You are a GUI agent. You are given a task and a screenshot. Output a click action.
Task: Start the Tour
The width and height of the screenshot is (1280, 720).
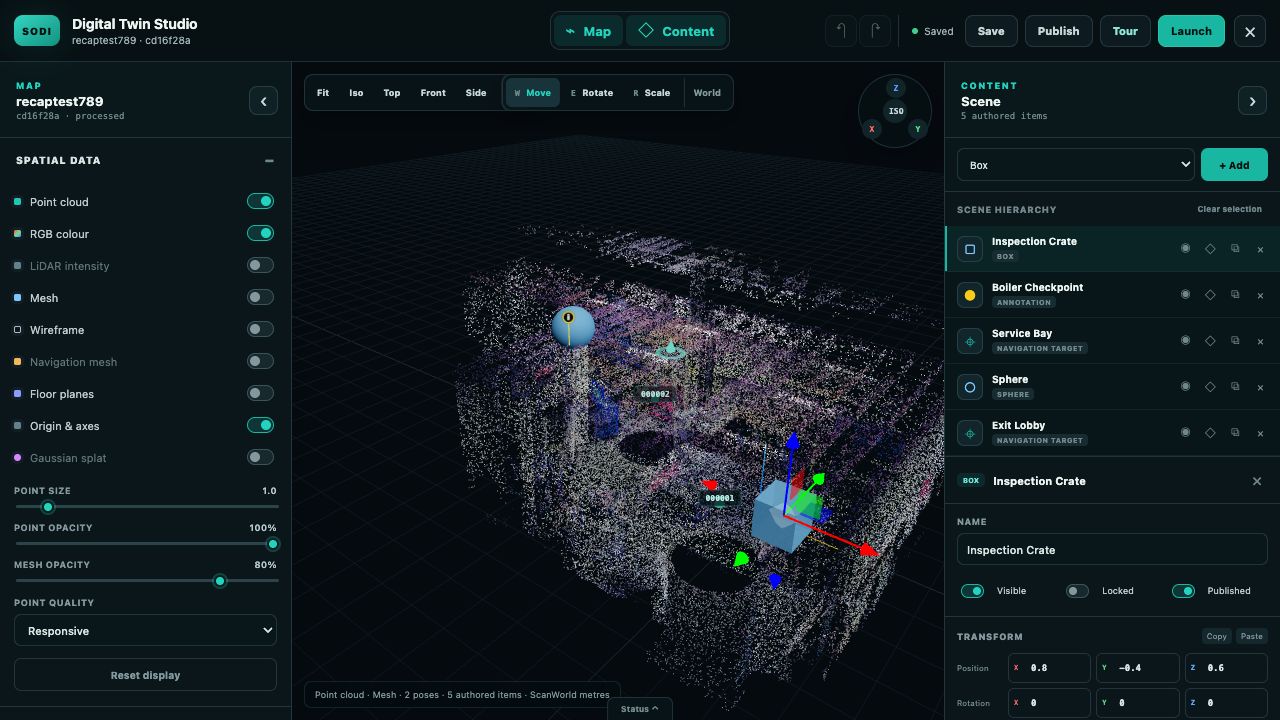point(1125,31)
